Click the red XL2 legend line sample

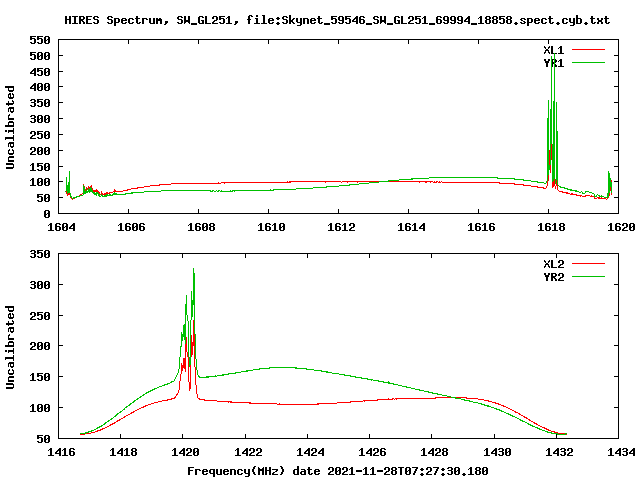pyautogui.click(x=588, y=264)
